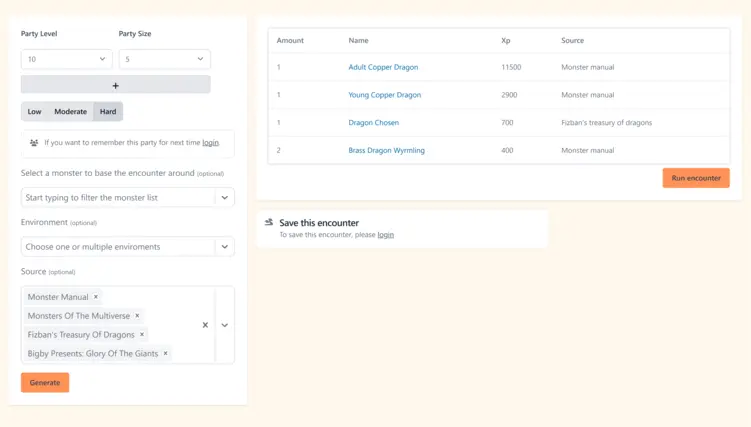
Task: Set difficulty to Low
Action: (x=34, y=112)
